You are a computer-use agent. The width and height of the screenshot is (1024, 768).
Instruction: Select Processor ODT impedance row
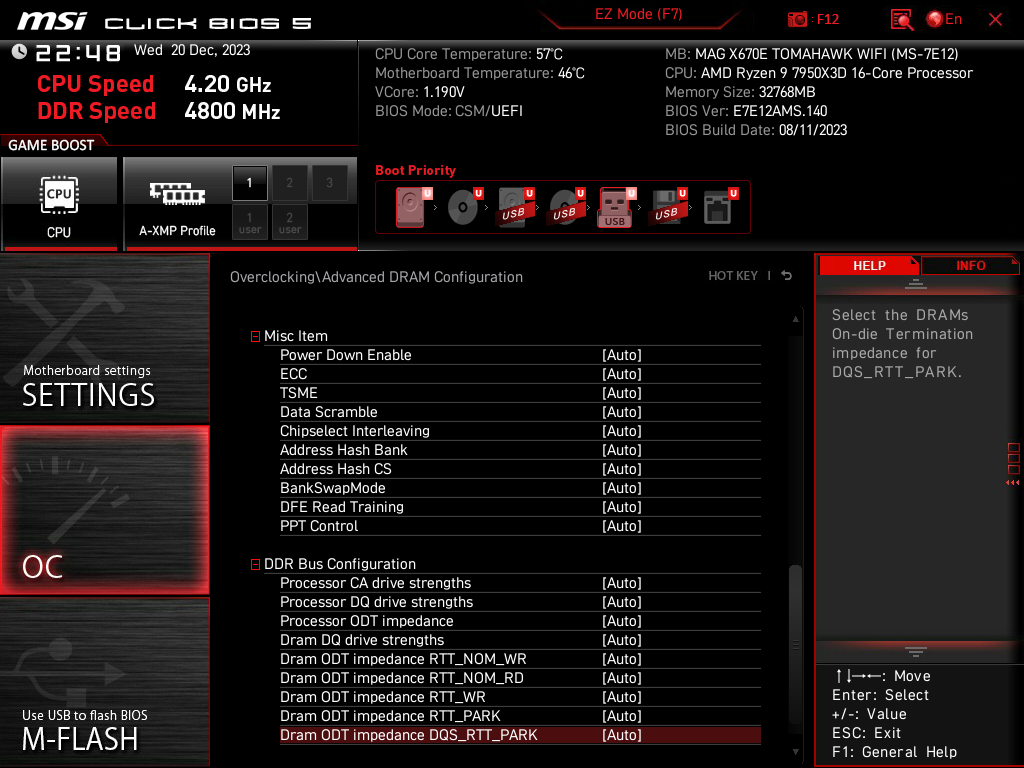click(520, 621)
